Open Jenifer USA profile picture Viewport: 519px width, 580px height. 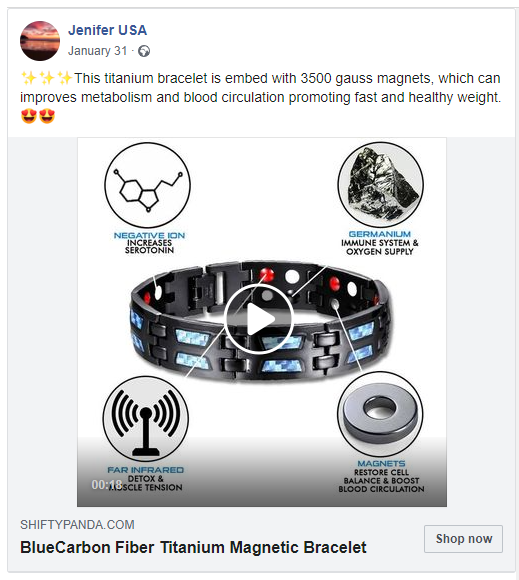click(x=40, y=41)
